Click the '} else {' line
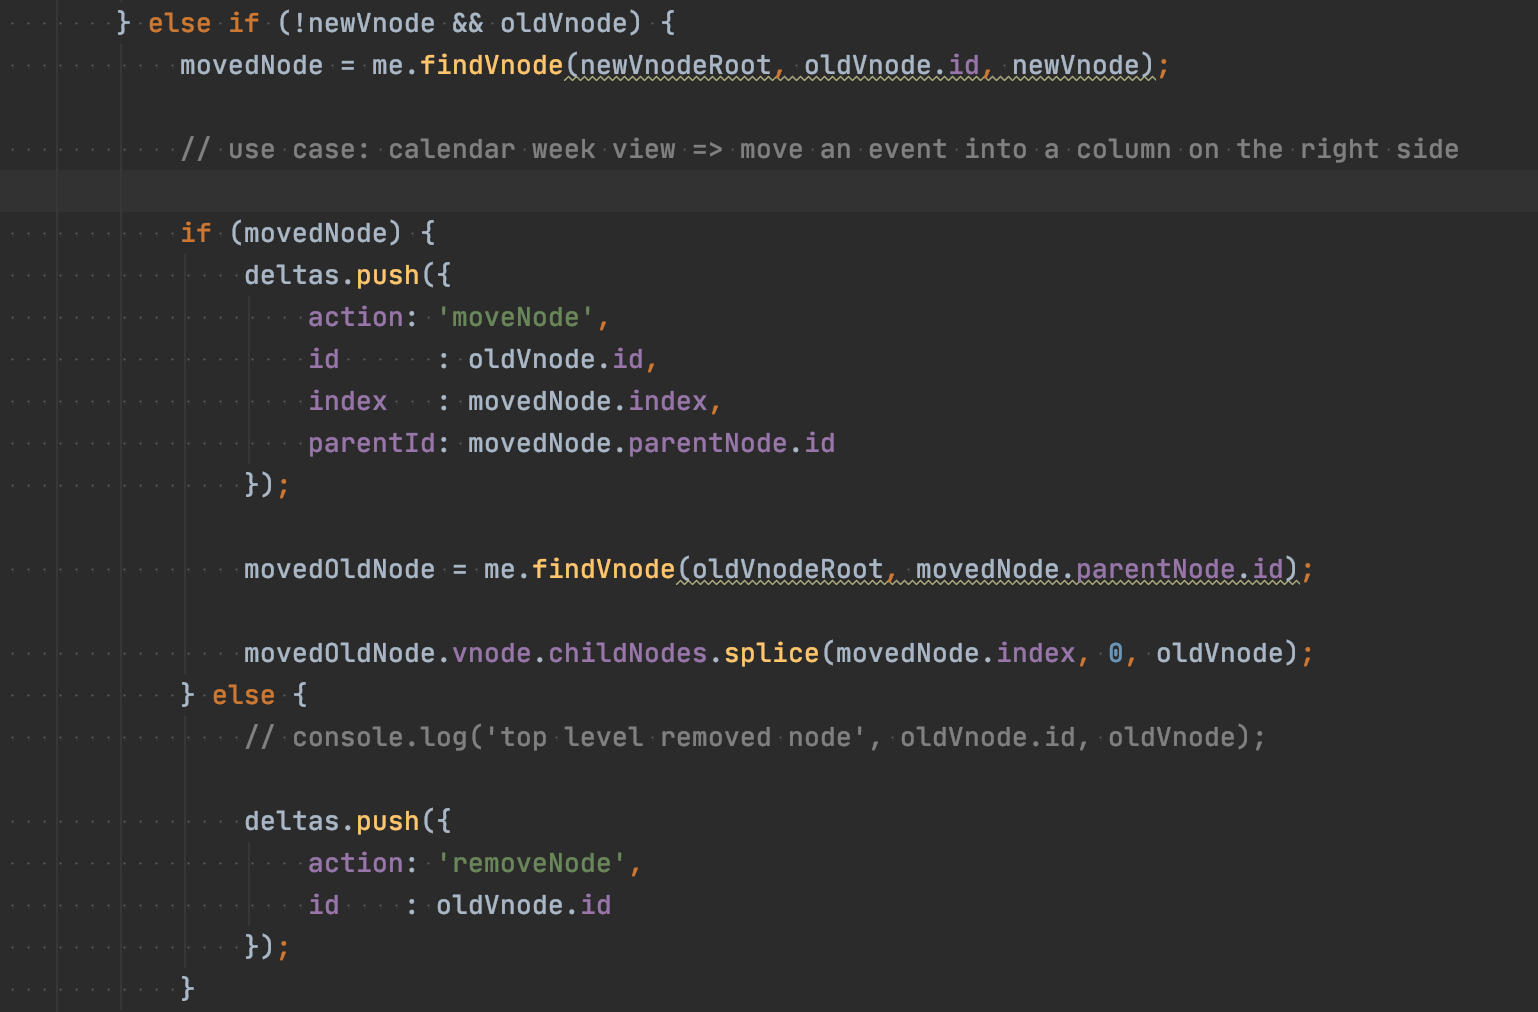1538x1012 pixels. click(x=243, y=695)
